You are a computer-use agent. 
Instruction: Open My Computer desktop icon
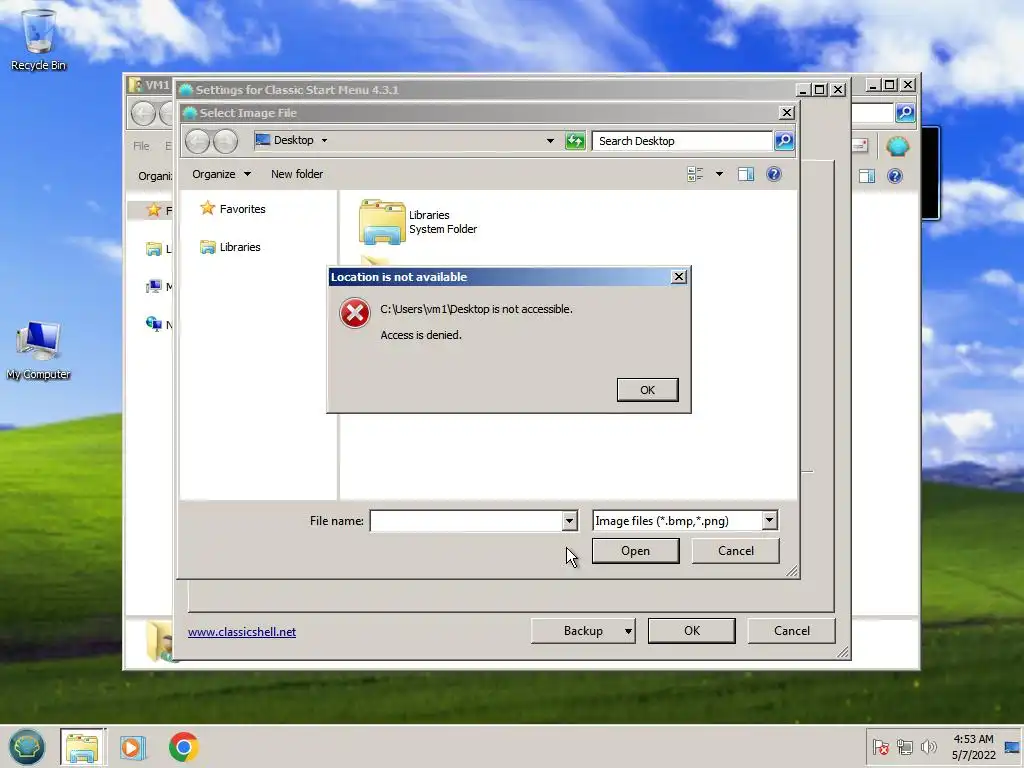click(x=38, y=350)
